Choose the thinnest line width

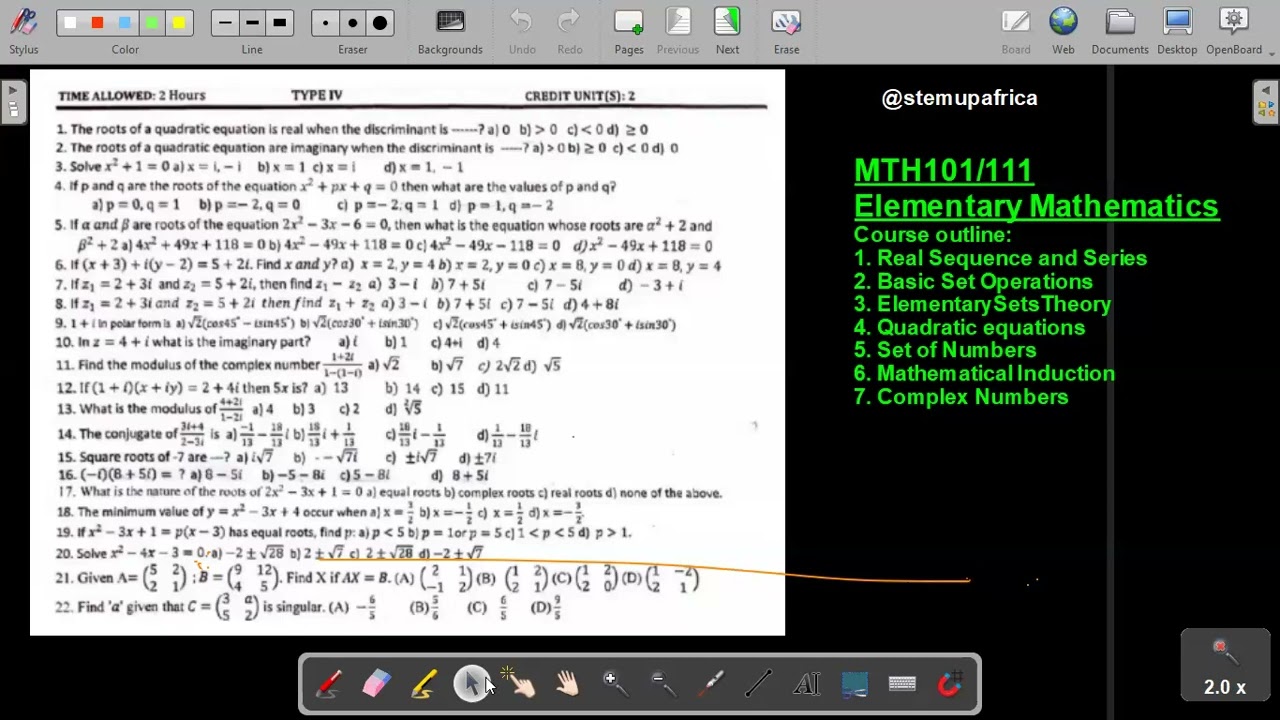(x=225, y=23)
